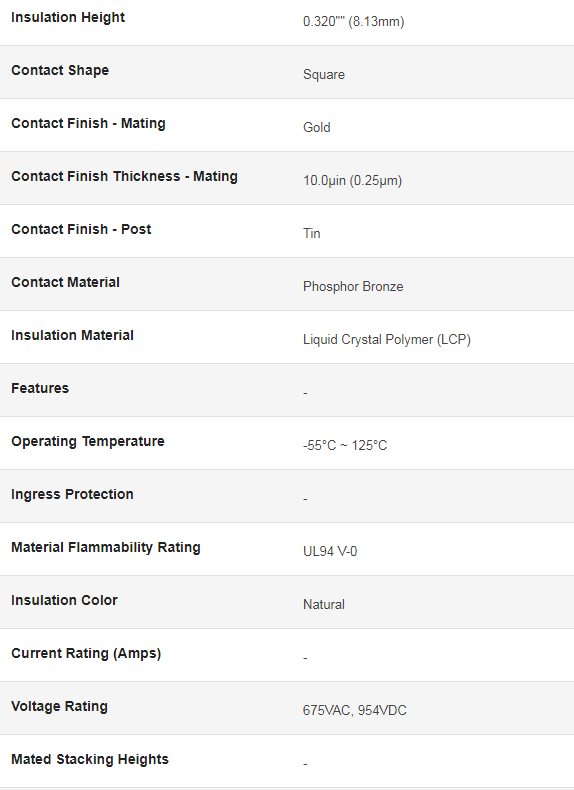Select the Mated Stacking Heights label
Image resolution: width=574 pixels, height=790 pixels.
coord(90,759)
